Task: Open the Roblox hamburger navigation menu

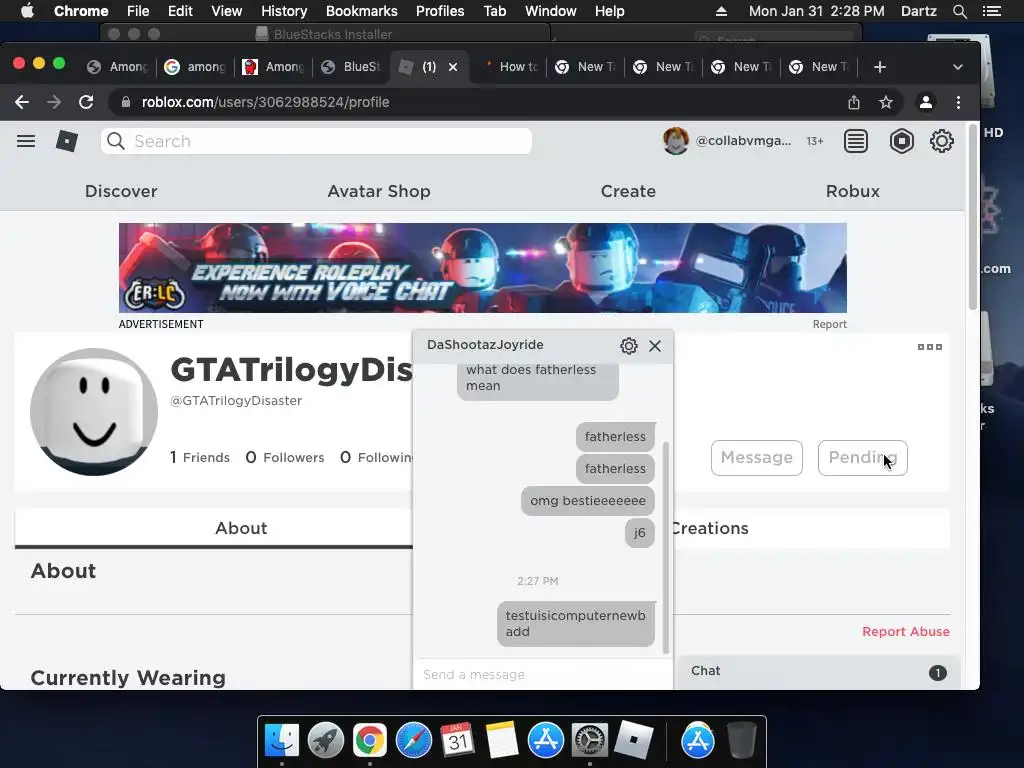Action: 25,141
